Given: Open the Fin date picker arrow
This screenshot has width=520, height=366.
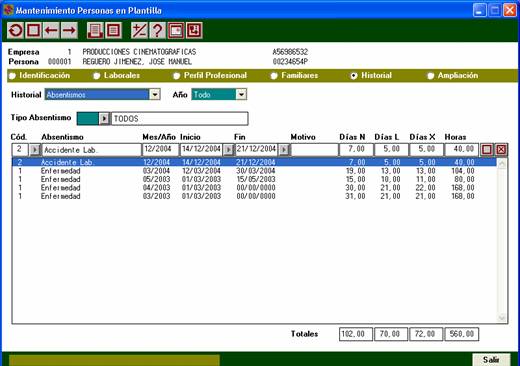Looking at the screenshot, I should [284, 150].
